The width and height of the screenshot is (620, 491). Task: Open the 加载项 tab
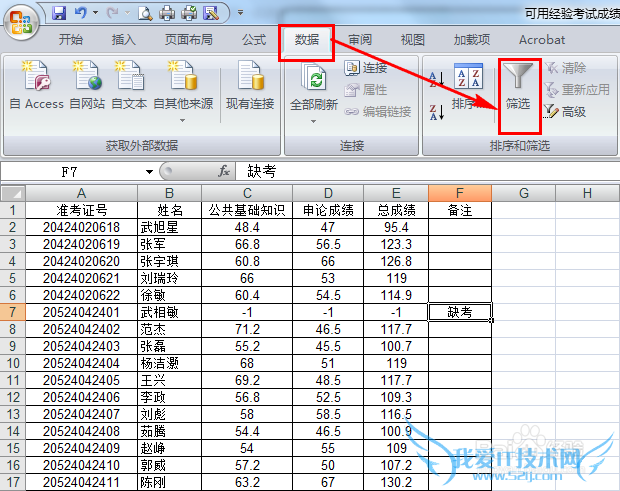(472, 40)
